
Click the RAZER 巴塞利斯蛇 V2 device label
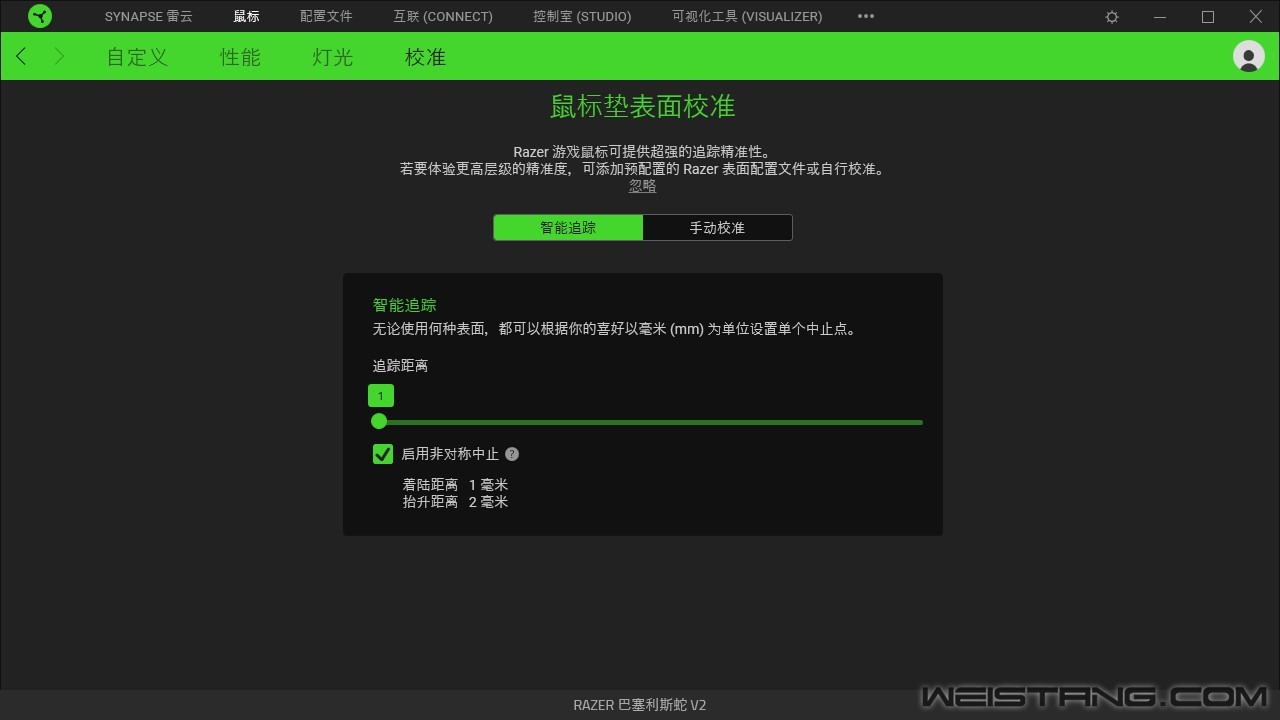(x=640, y=705)
